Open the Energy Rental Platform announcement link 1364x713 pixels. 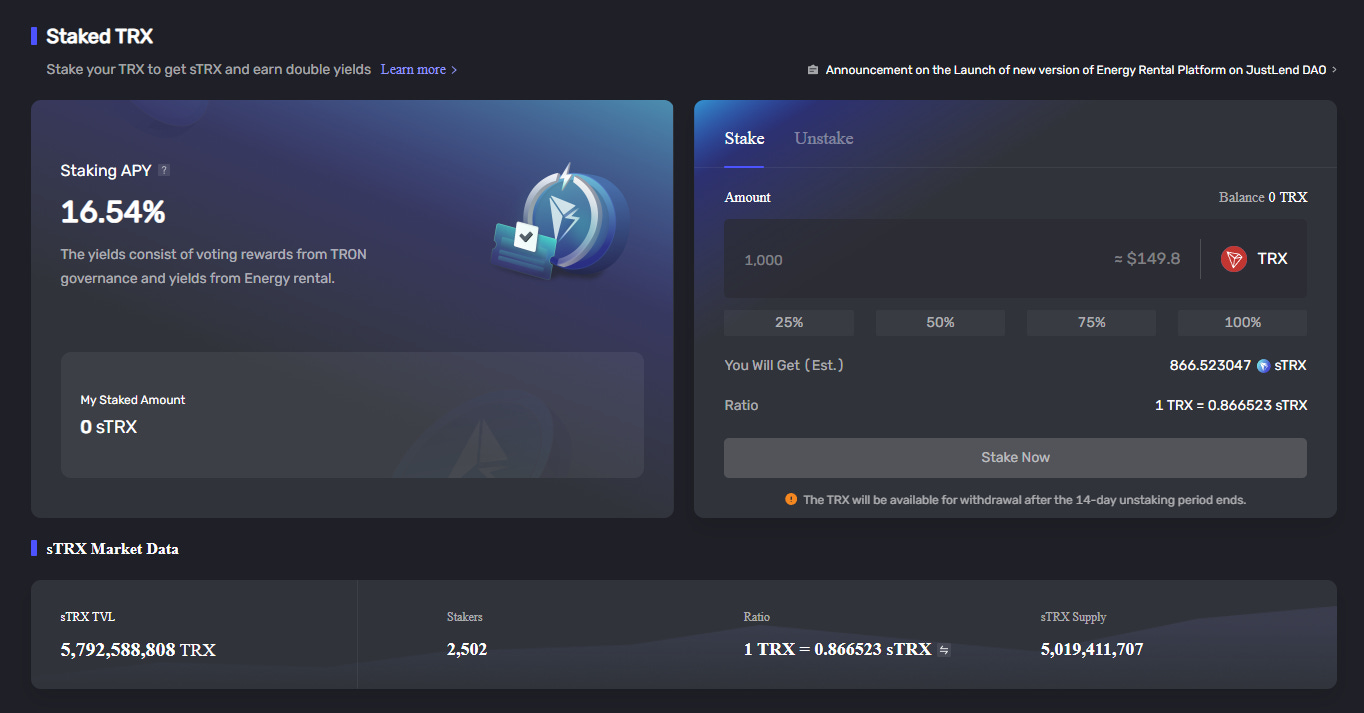tap(1076, 70)
